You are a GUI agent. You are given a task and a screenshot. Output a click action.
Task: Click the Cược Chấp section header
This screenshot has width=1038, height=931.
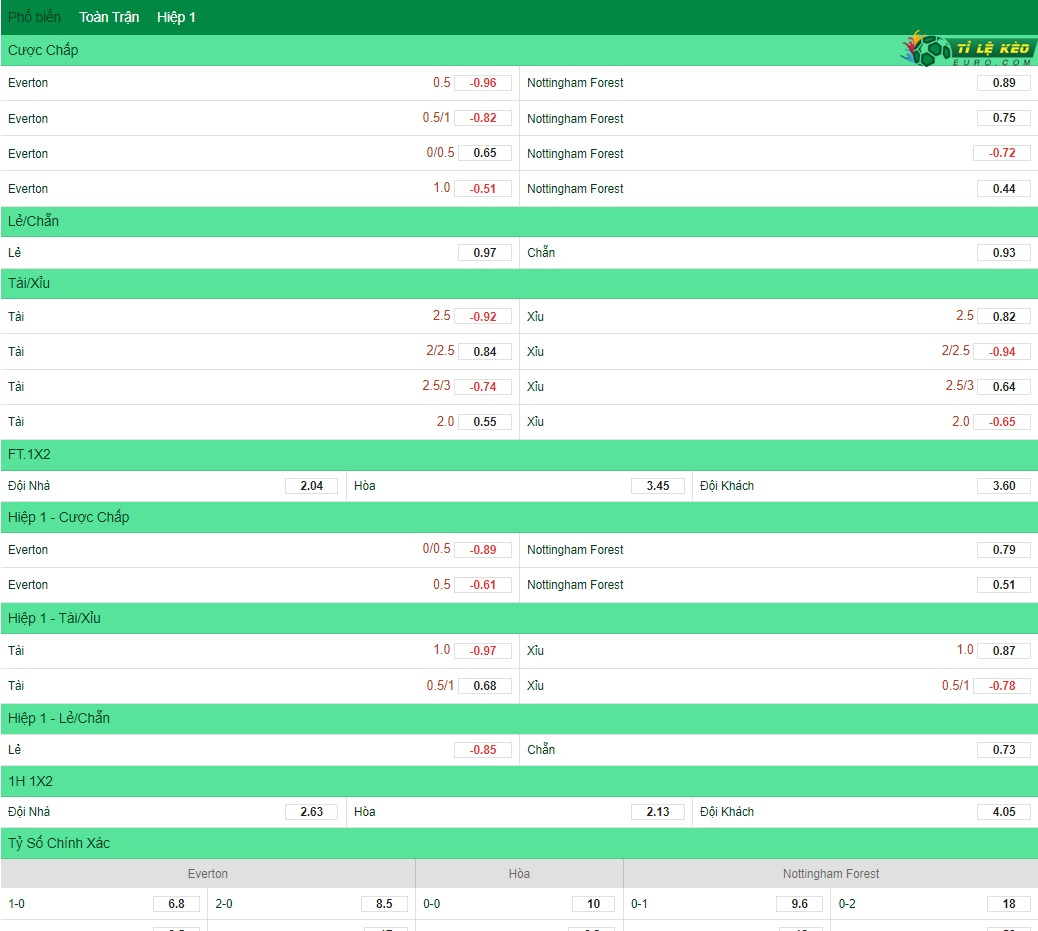coord(519,50)
